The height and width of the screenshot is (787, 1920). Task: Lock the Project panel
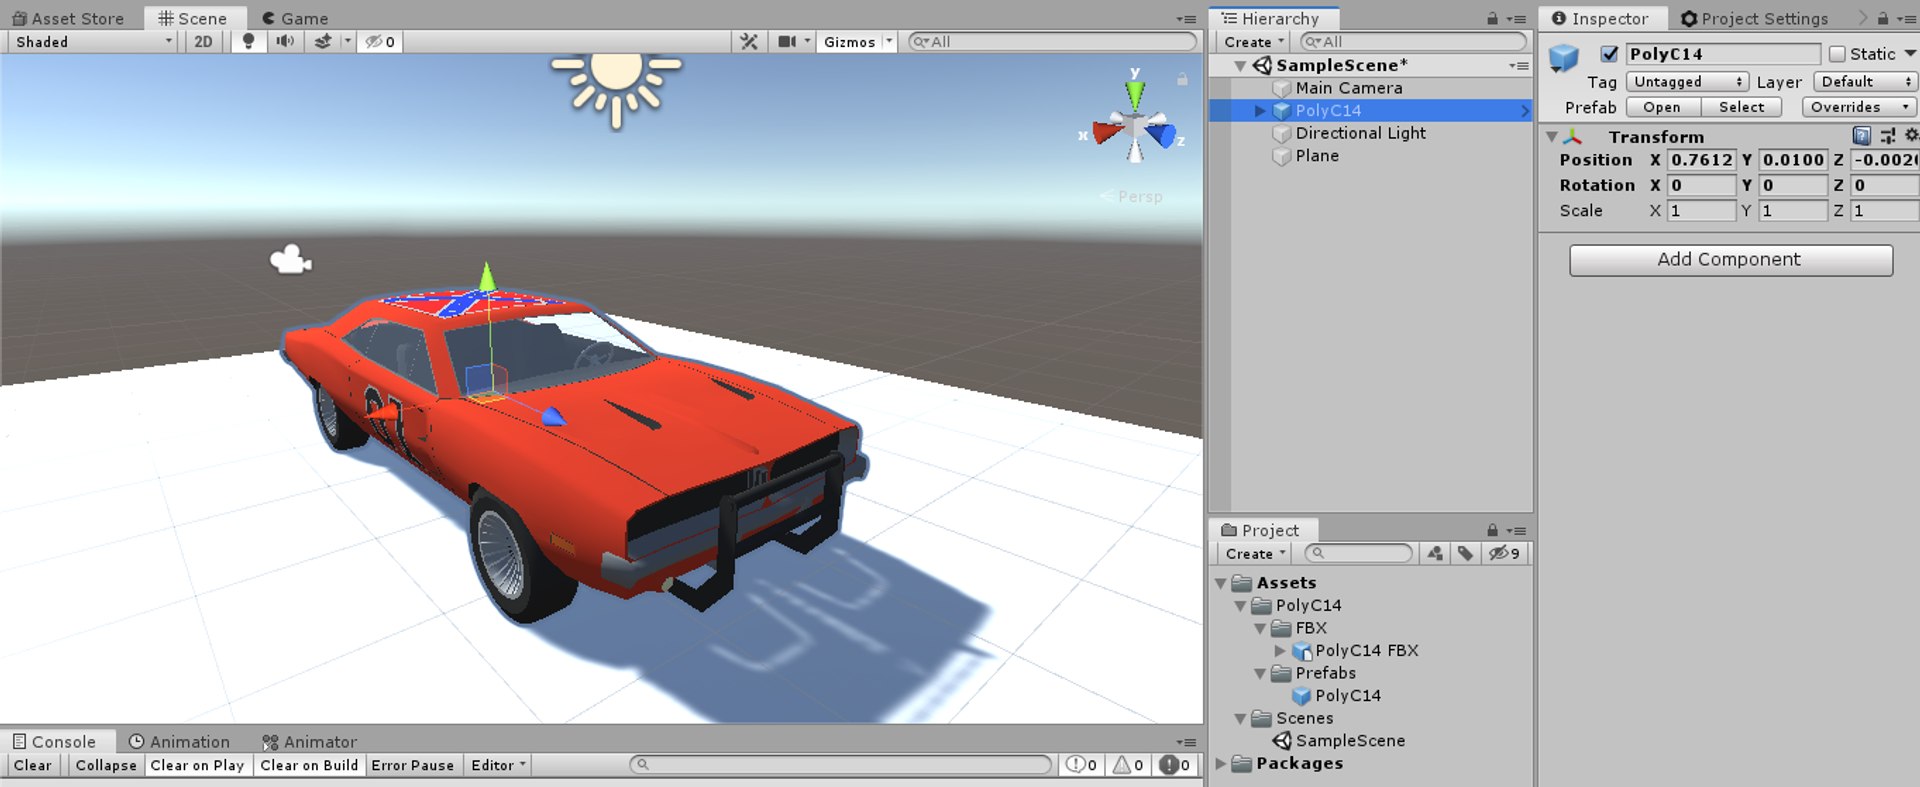(x=1492, y=530)
